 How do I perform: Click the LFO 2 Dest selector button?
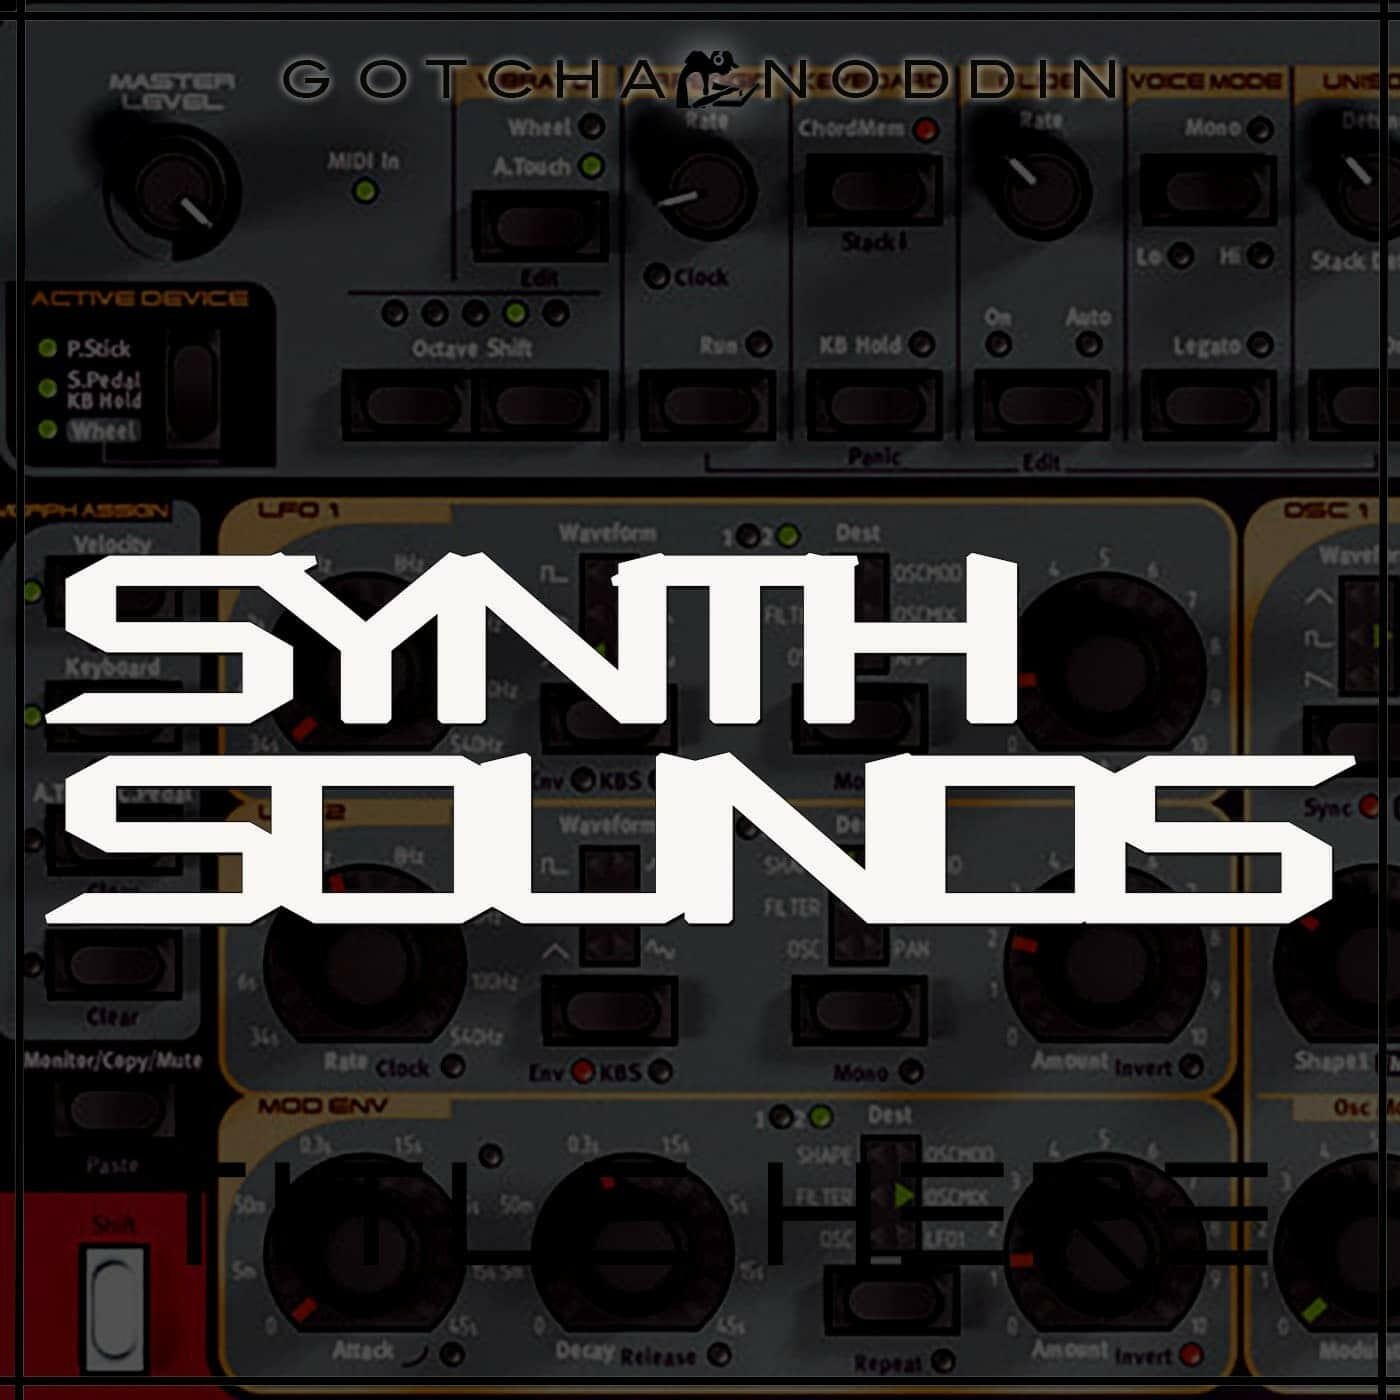[x=858, y=1010]
